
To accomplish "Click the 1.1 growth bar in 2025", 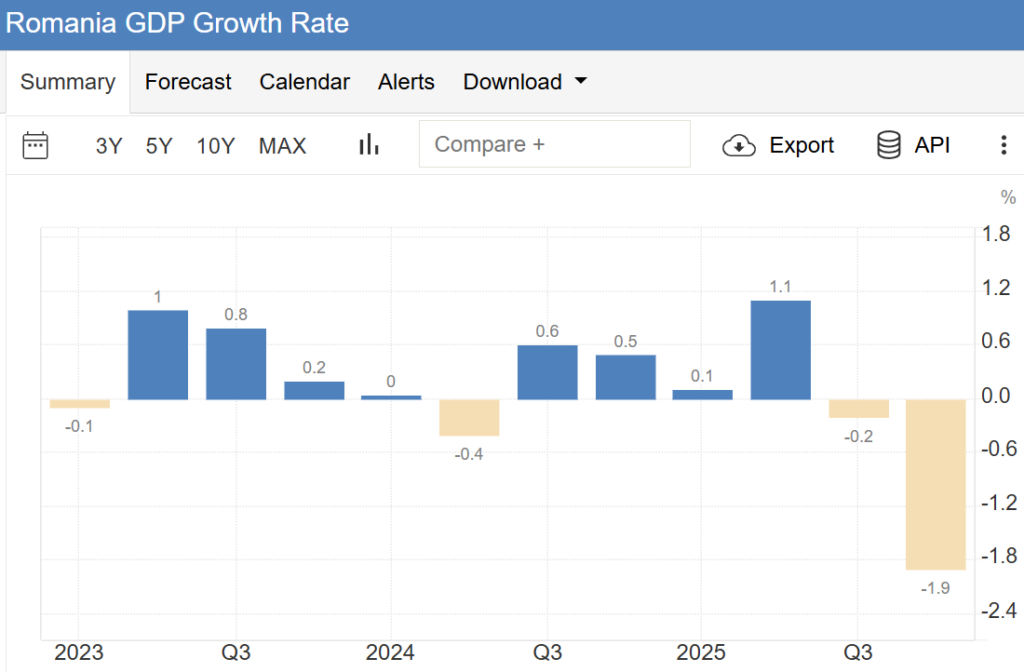I will point(780,350).
